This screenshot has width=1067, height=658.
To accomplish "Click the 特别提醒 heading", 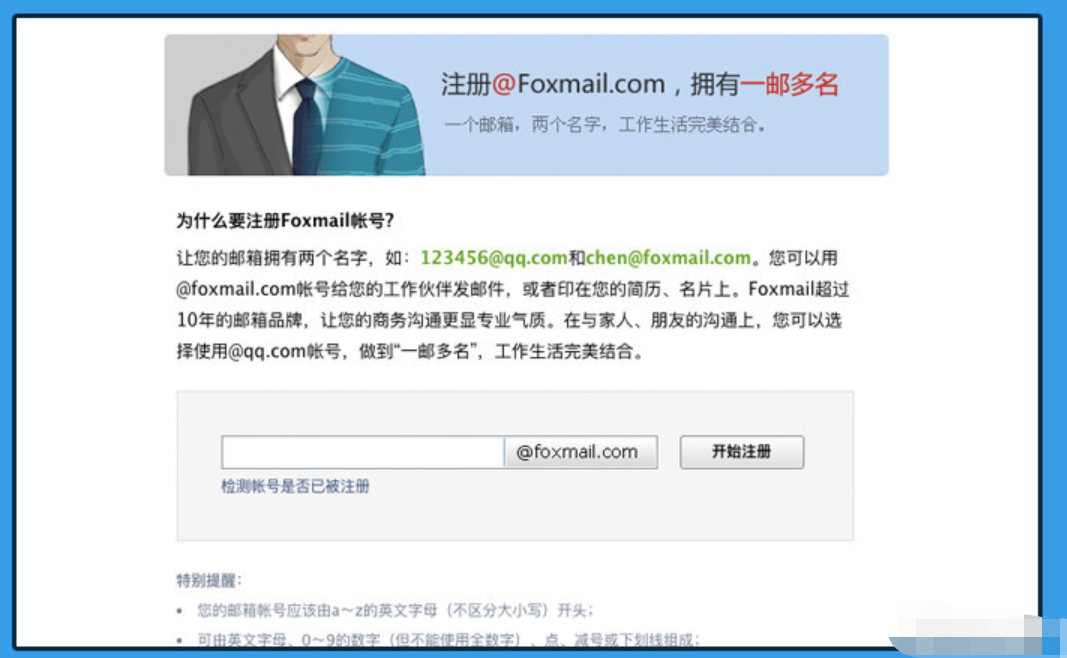I will 208,580.
